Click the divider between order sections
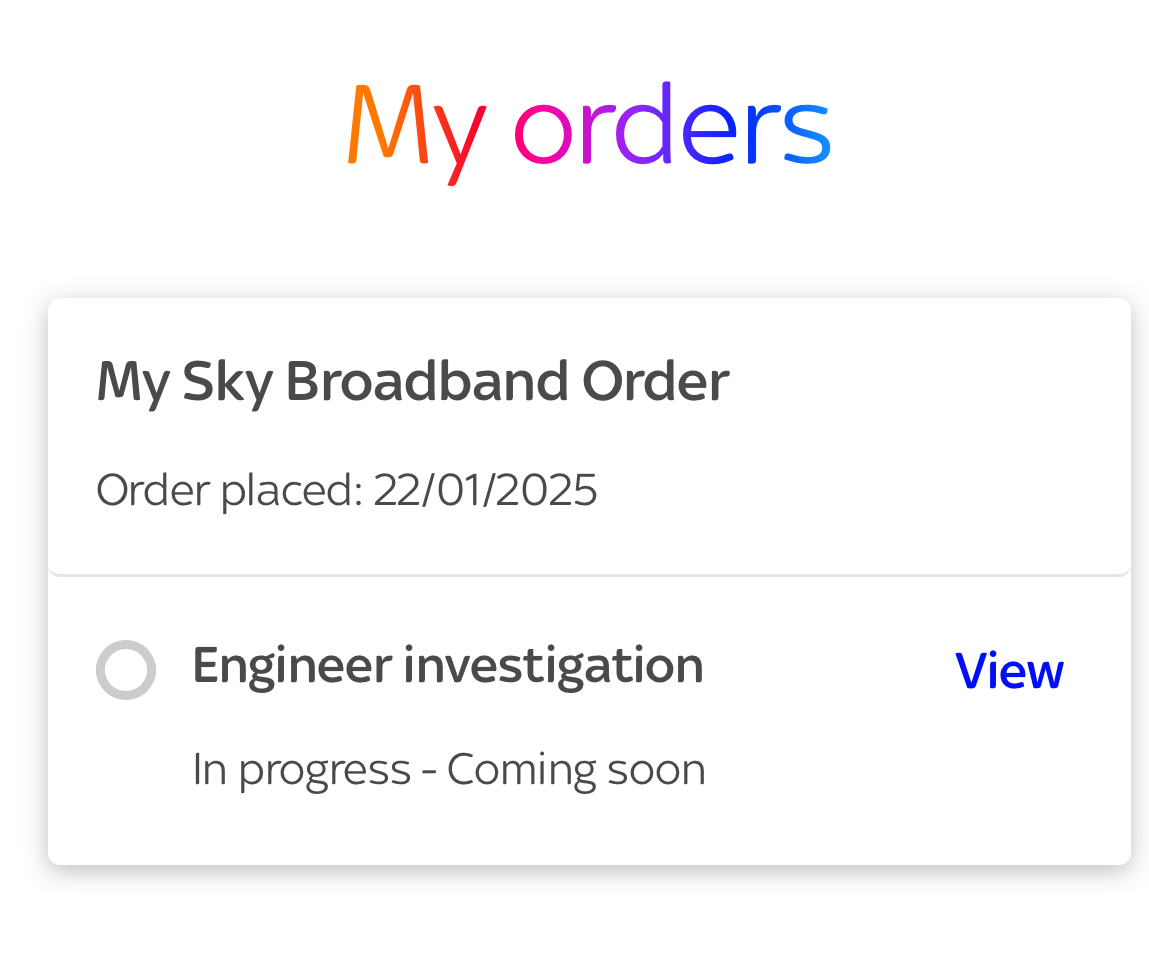The height and width of the screenshot is (965, 1149). 588,574
